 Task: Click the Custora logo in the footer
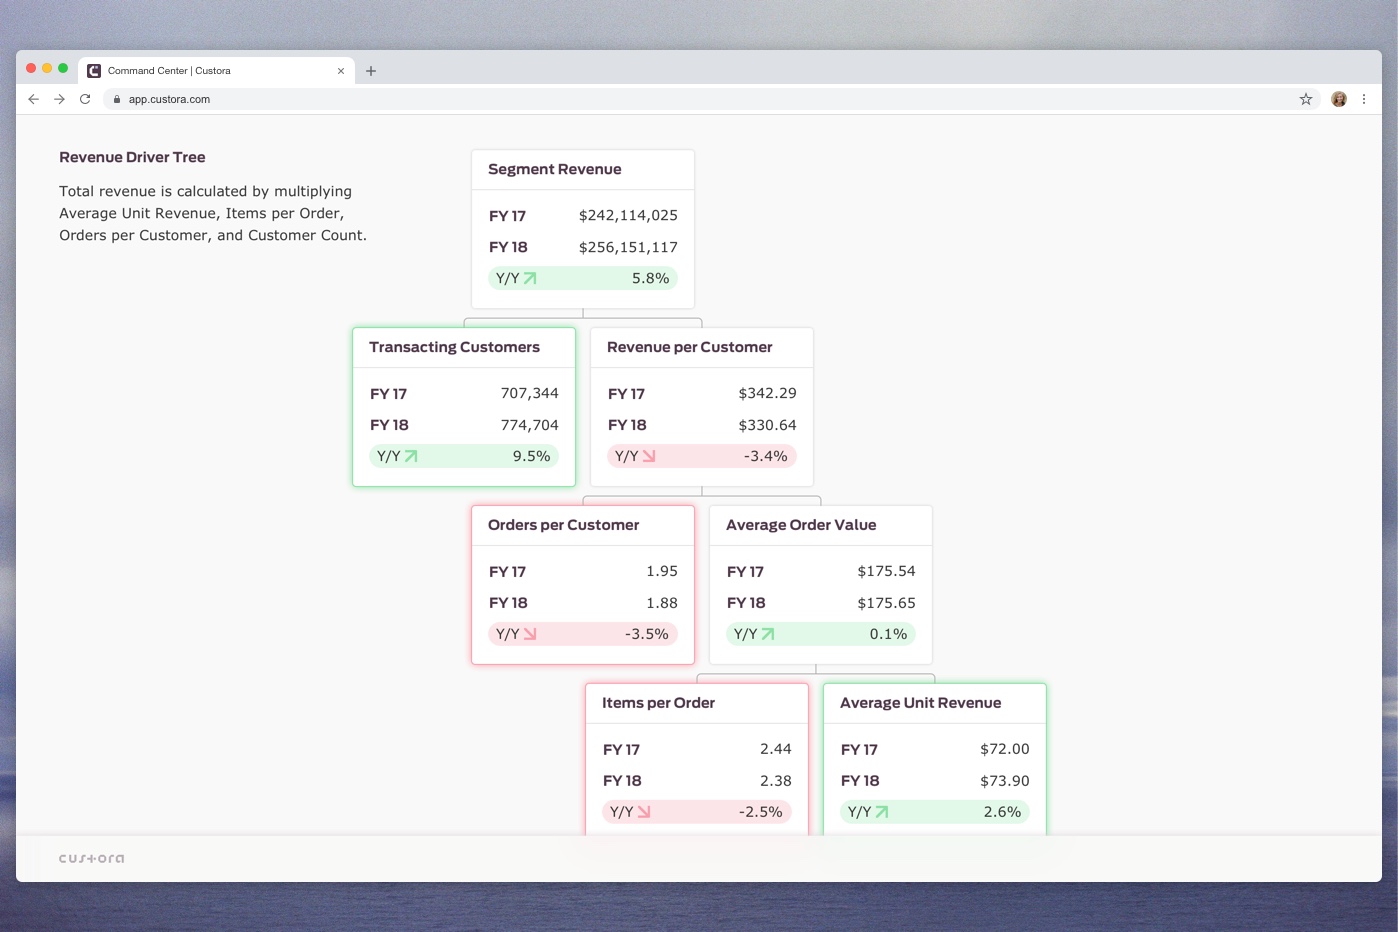(92, 858)
